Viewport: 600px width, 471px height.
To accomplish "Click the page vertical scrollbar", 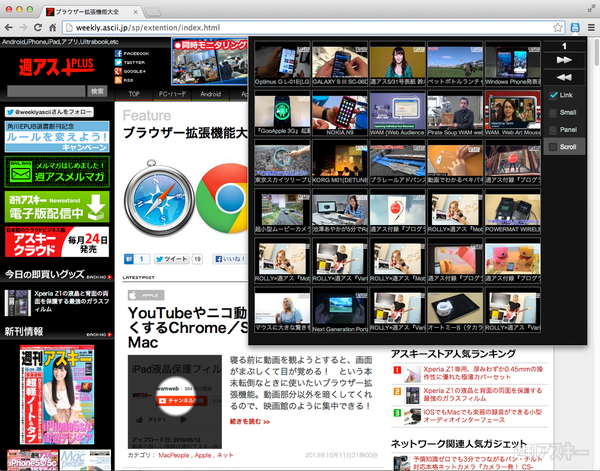I will [x=596, y=52].
